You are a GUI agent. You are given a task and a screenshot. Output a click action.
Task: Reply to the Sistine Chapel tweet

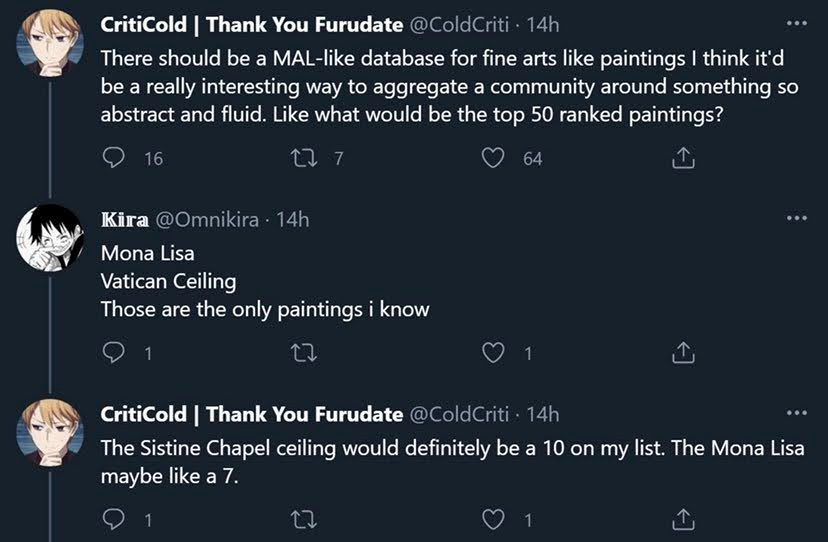115,519
